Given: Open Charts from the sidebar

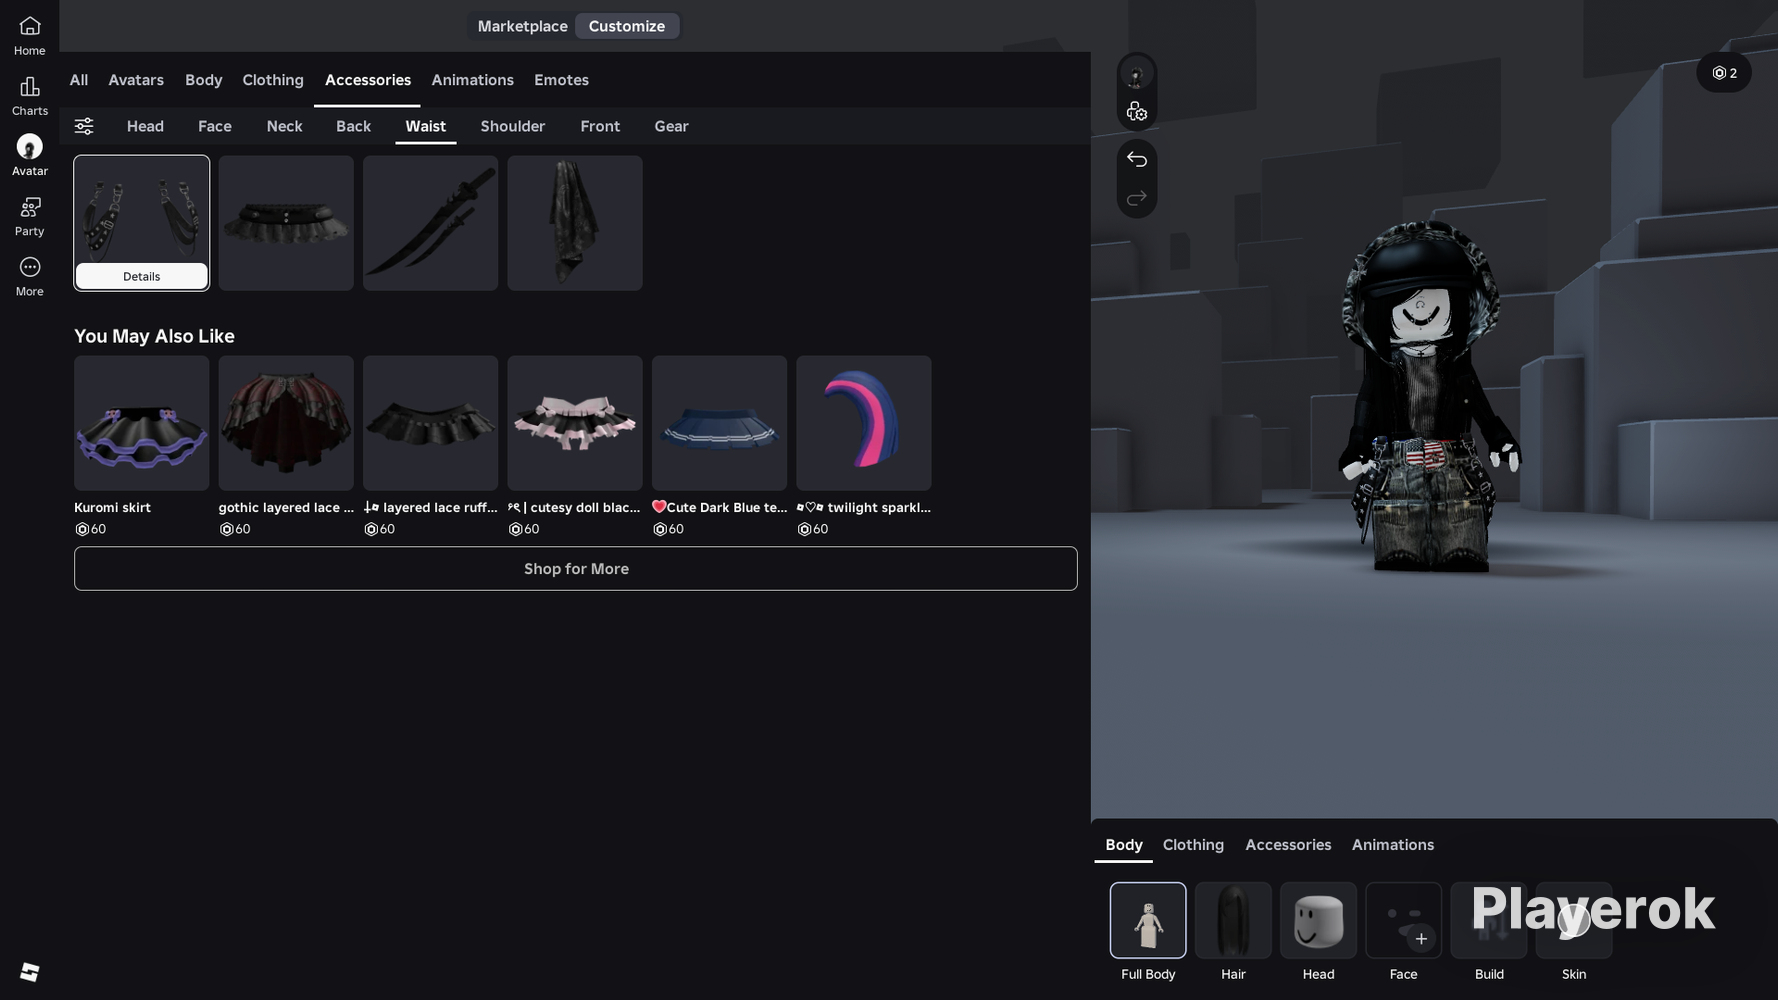Looking at the screenshot, I should click(x=29, y=96).
